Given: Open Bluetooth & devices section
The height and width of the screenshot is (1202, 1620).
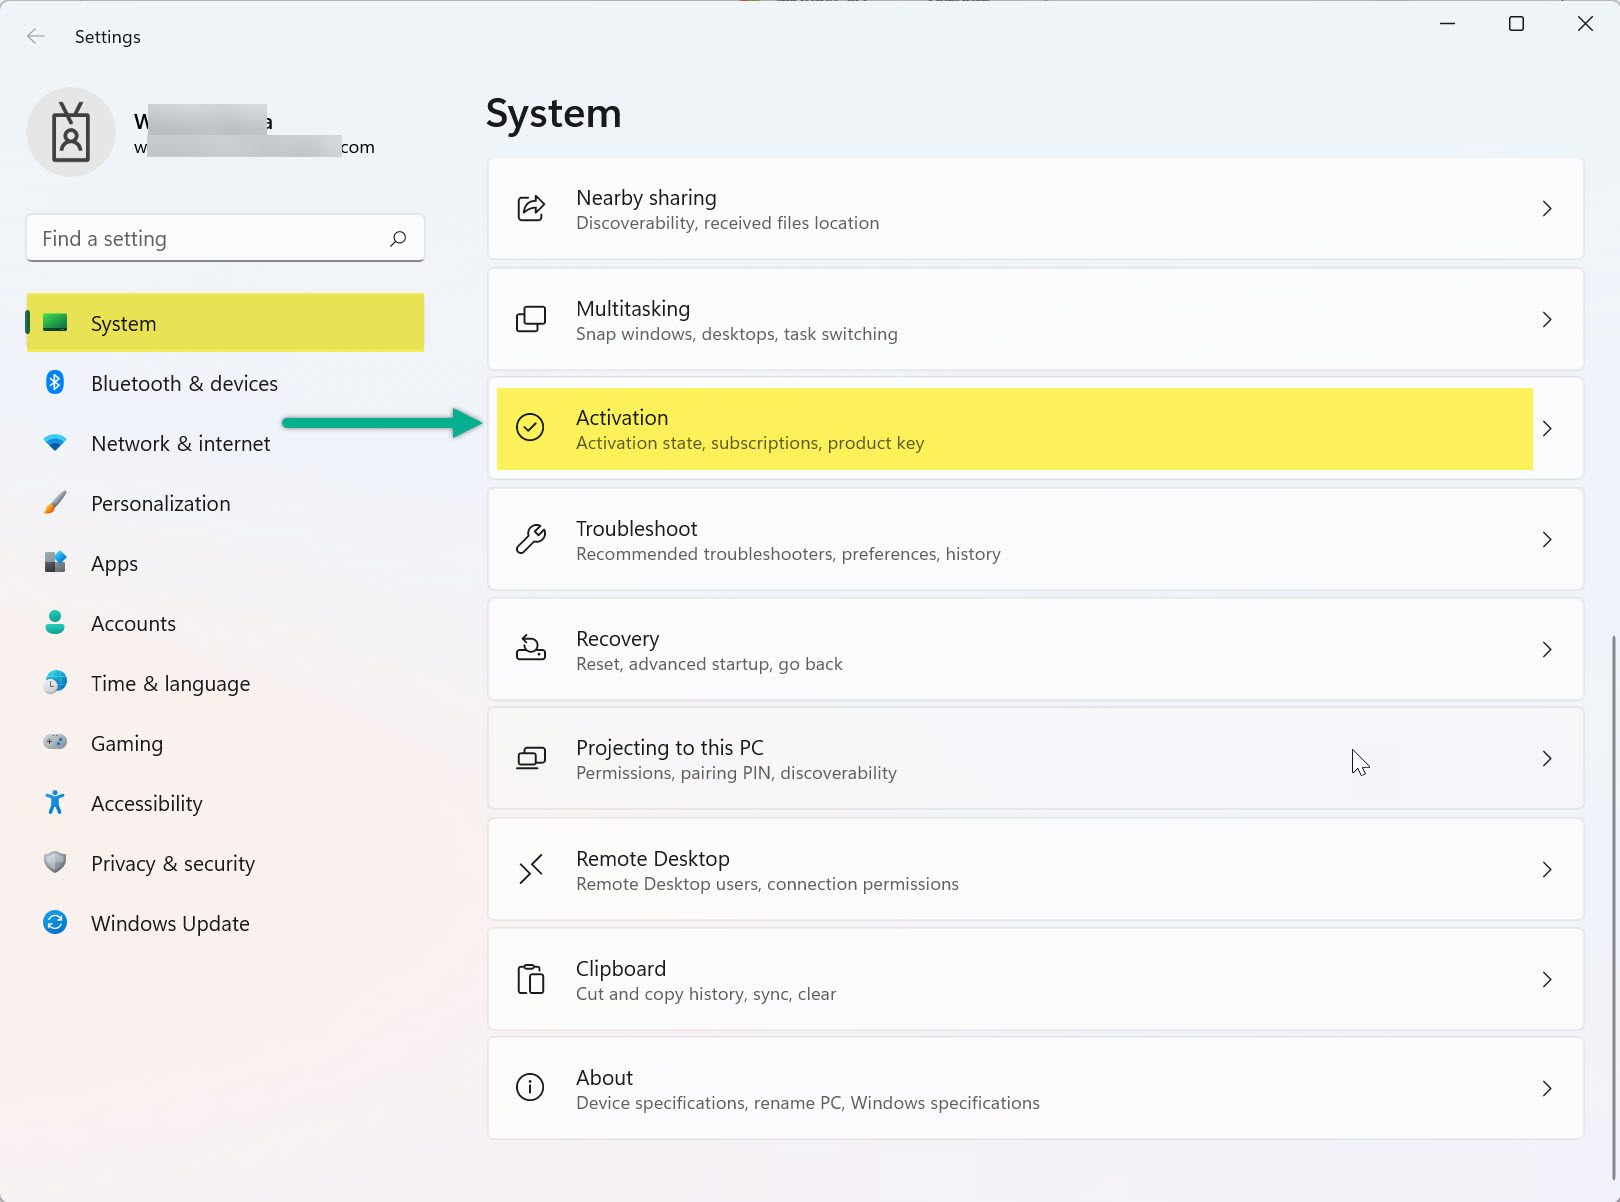Looking at the screenshot, I should tap(225, 383).
